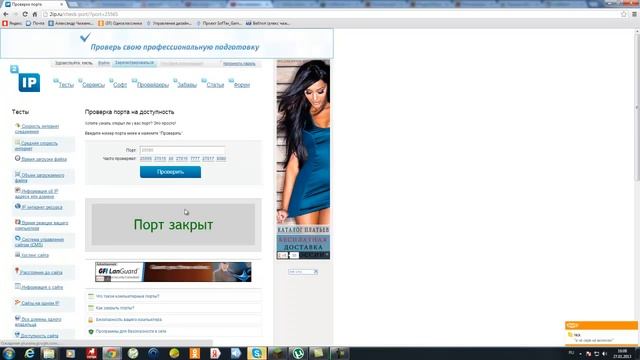Screen dimensions: 640x360
Task: Open Средняя скорость интернет link
Action: point(36,146)
